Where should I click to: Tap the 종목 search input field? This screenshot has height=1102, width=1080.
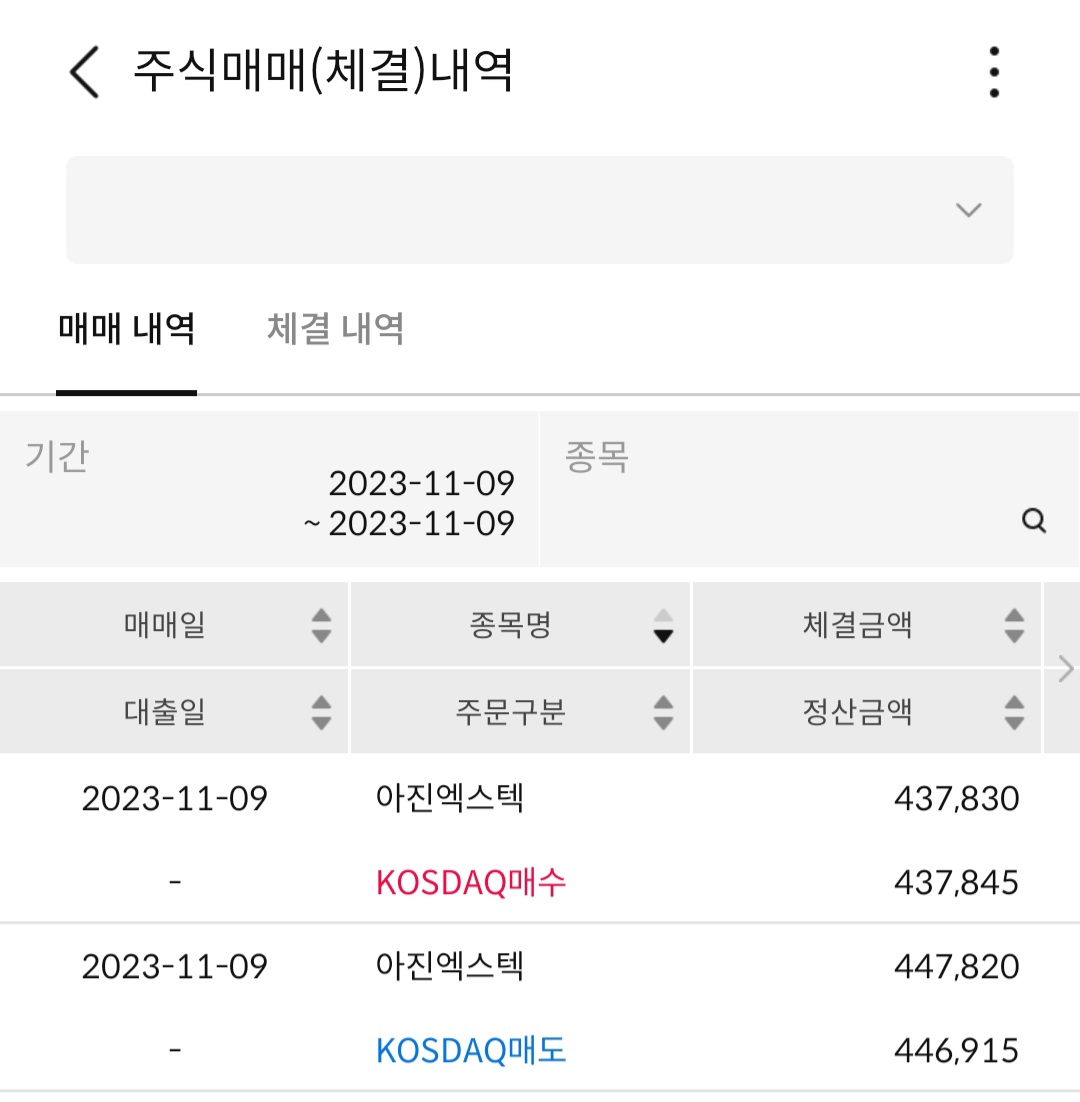809,489
